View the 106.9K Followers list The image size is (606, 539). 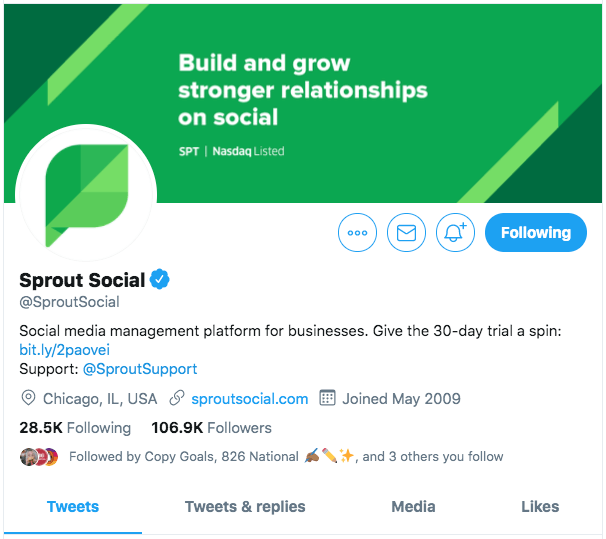[211, 428]
